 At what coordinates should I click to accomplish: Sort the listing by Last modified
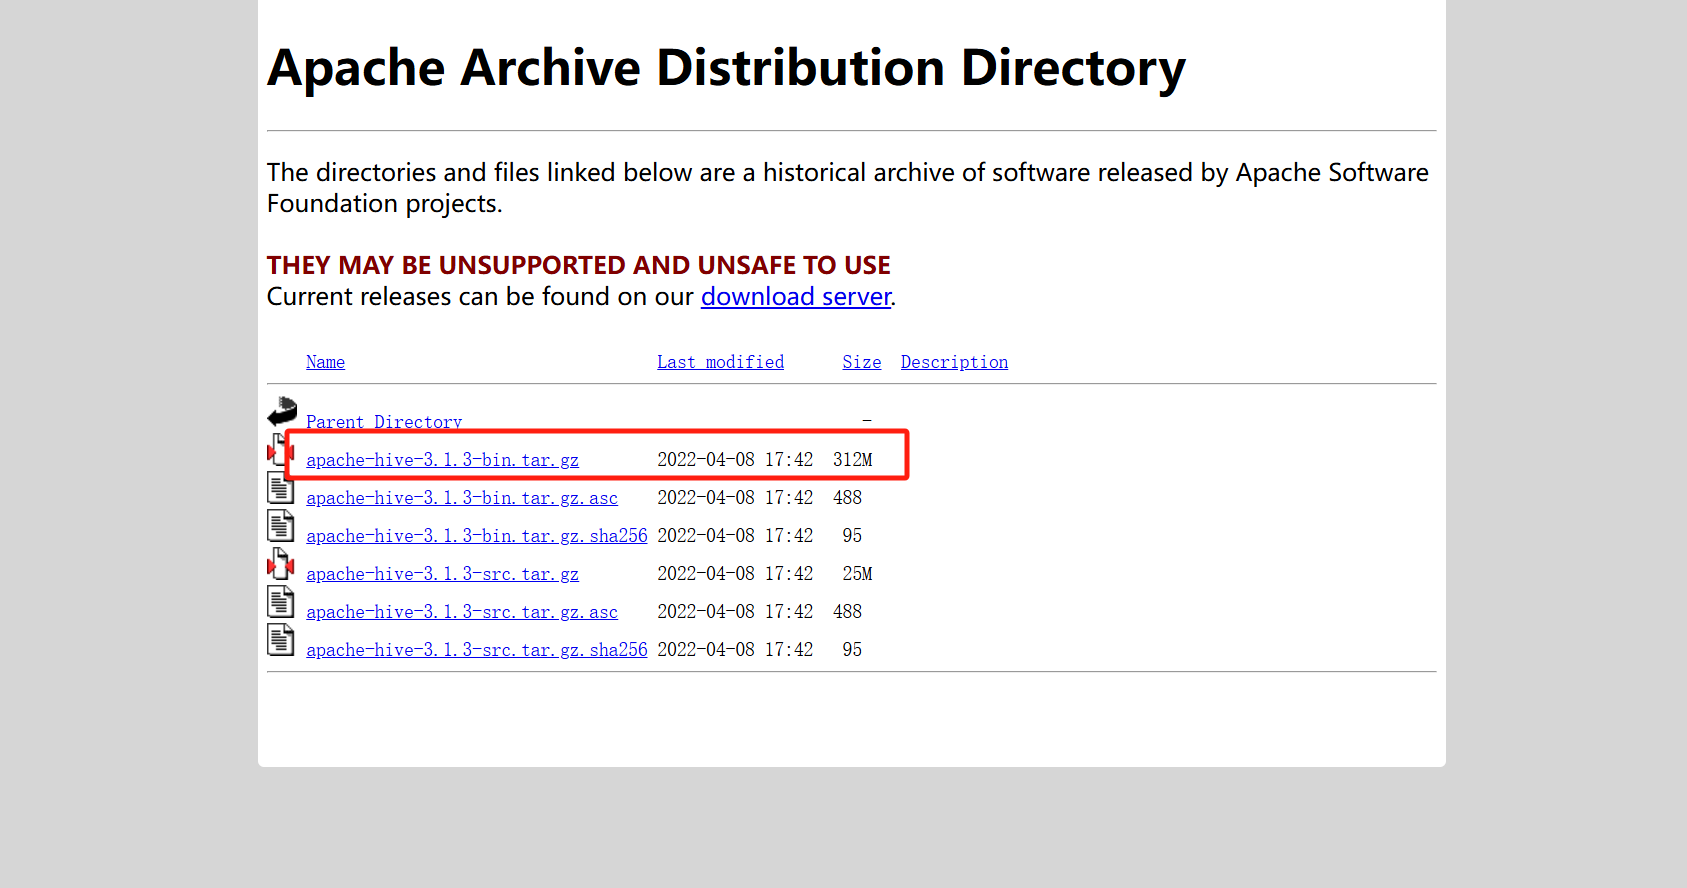[720, 362]
